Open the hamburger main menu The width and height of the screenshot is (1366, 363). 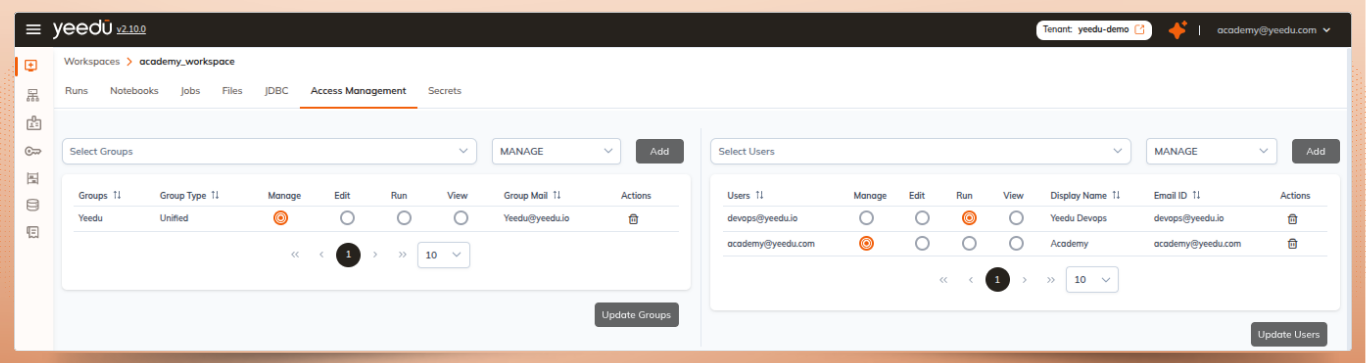click(33, 30)
